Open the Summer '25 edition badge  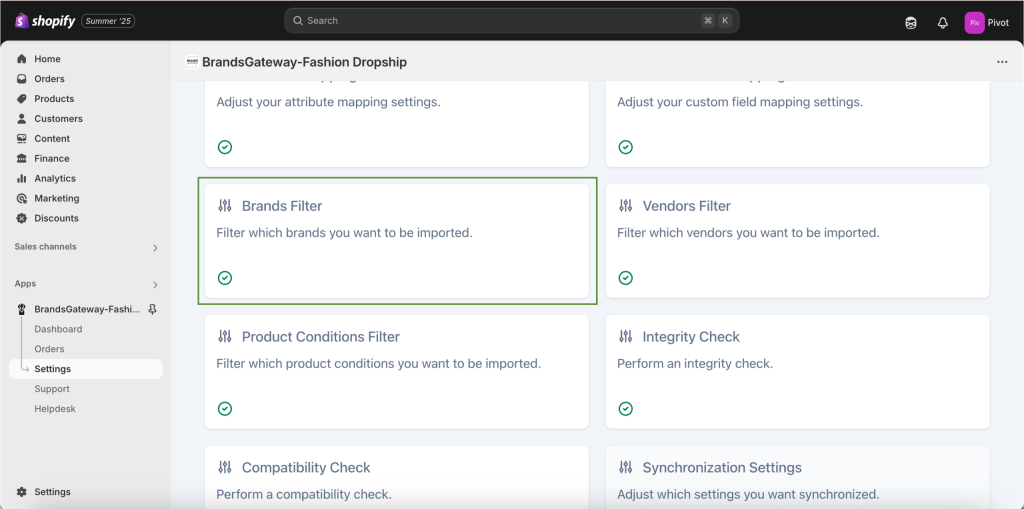[x=108, y=21]
